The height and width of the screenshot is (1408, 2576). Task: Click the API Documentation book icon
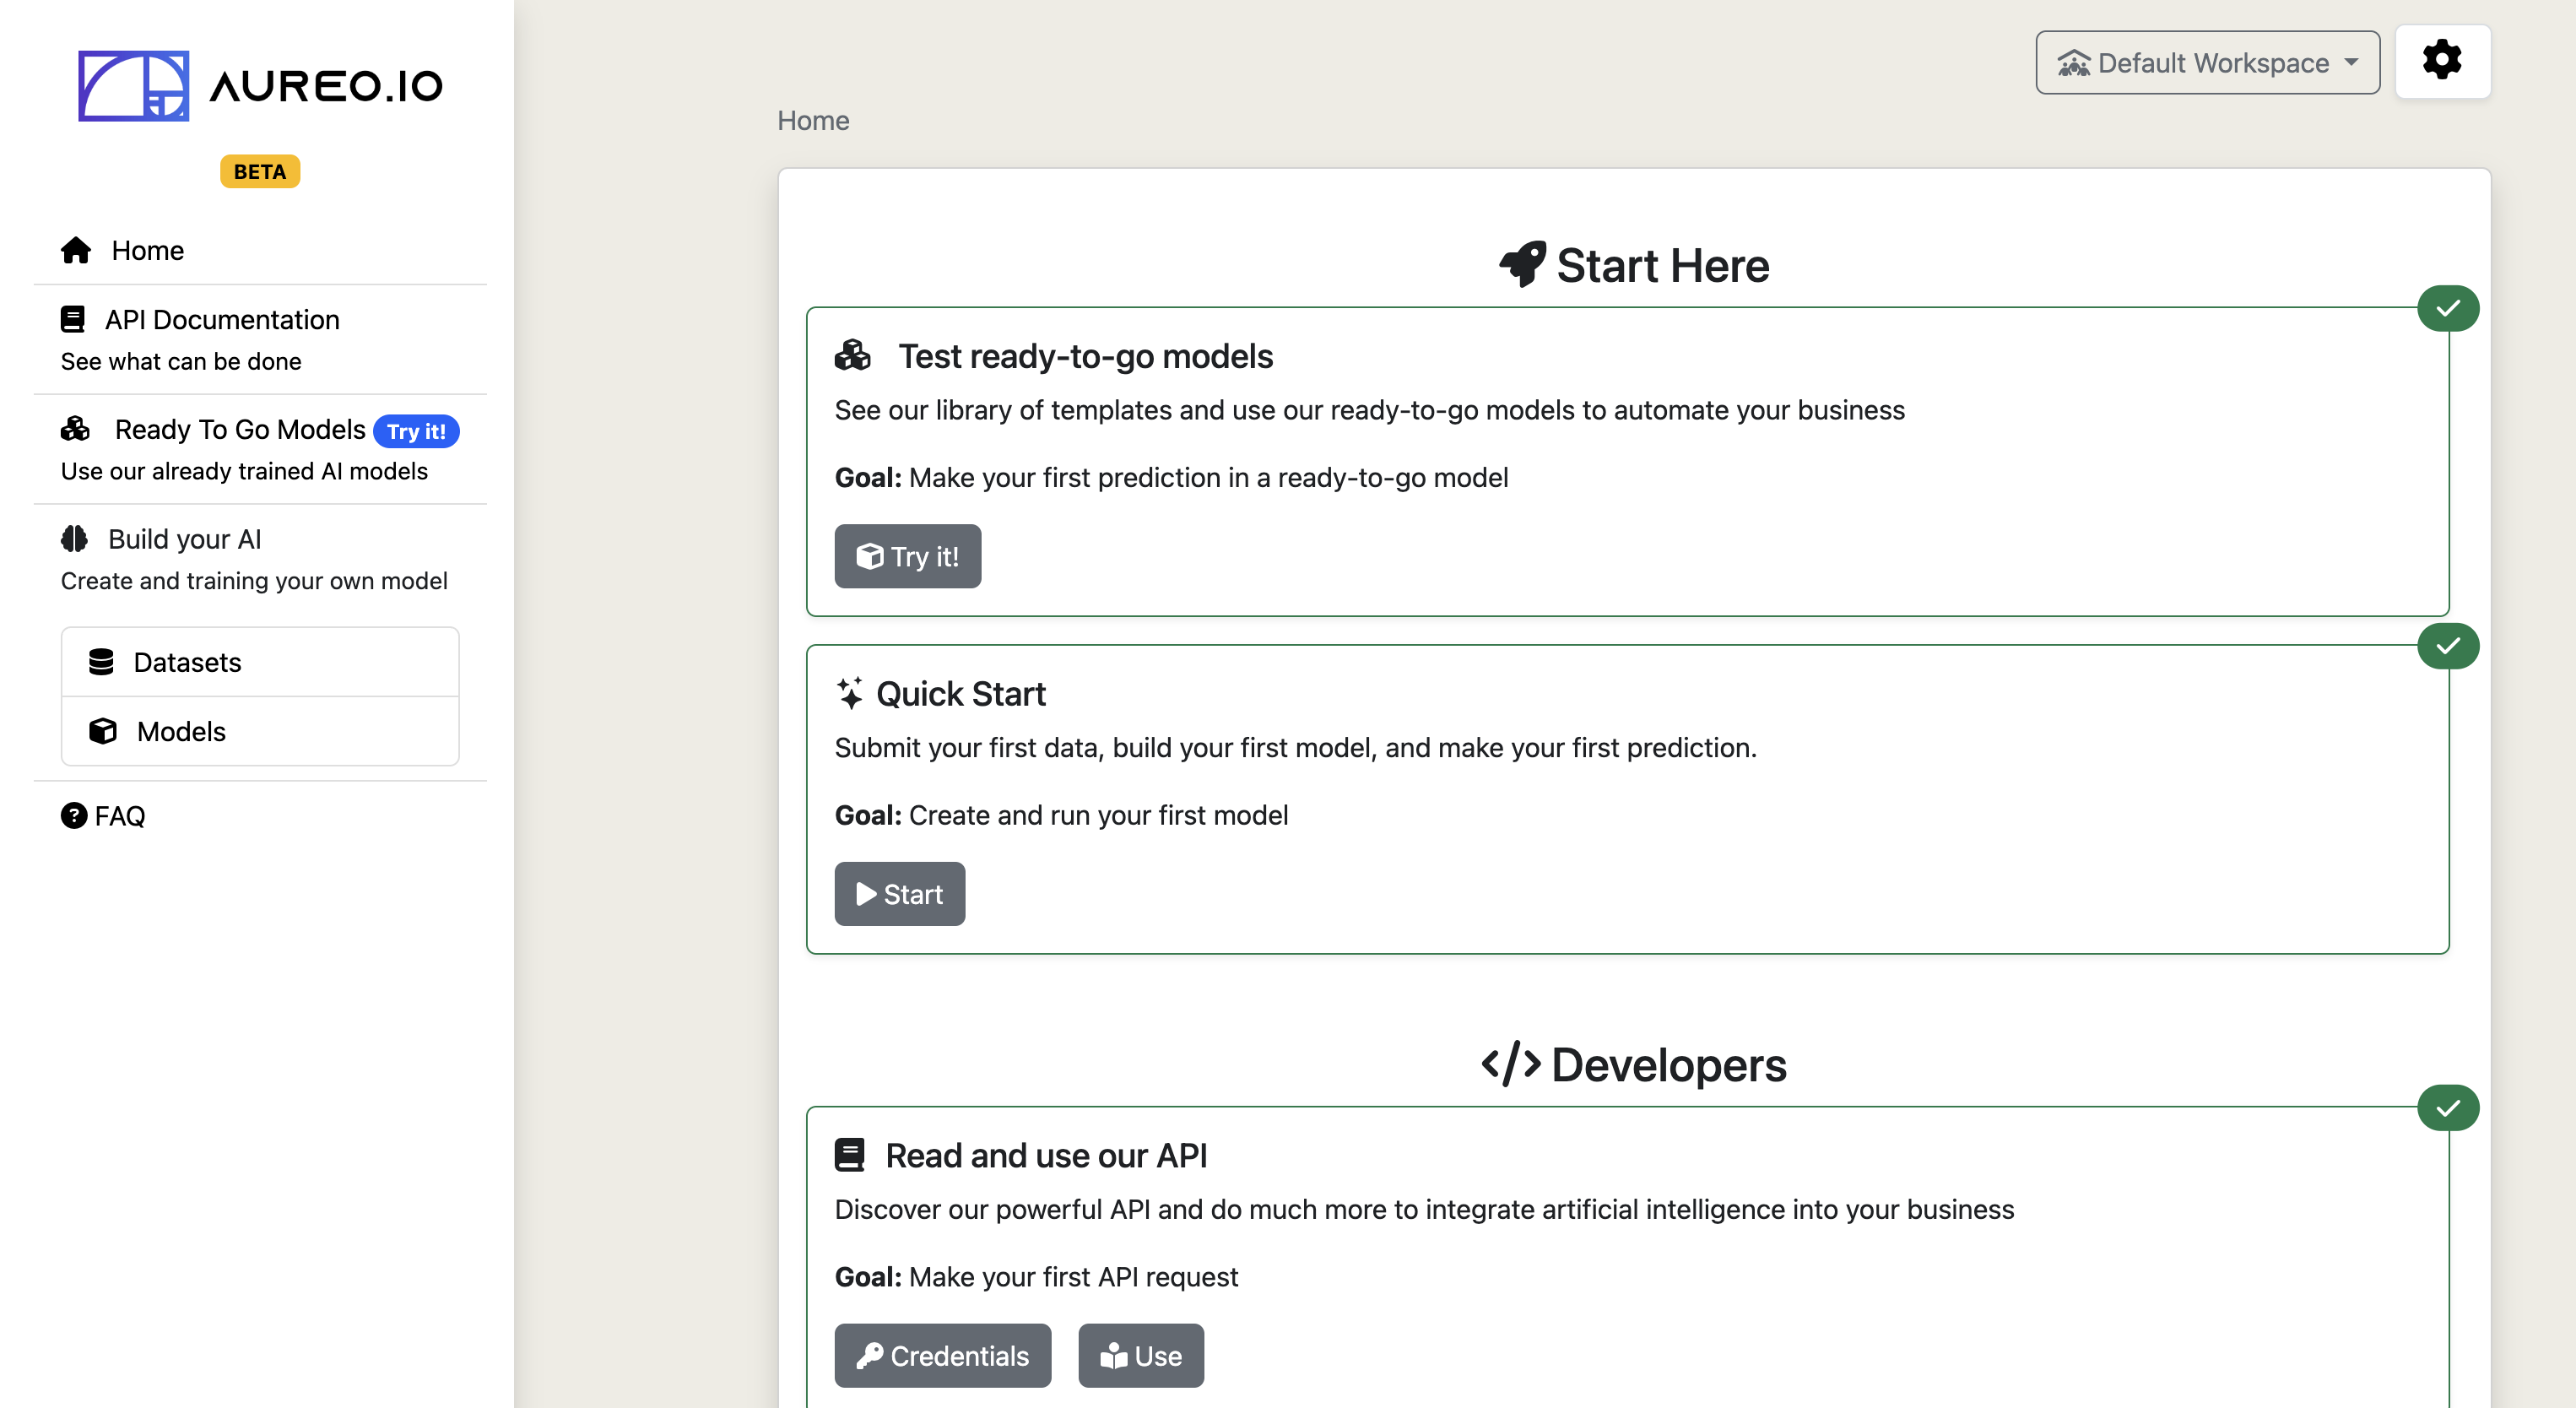(72, 319)
